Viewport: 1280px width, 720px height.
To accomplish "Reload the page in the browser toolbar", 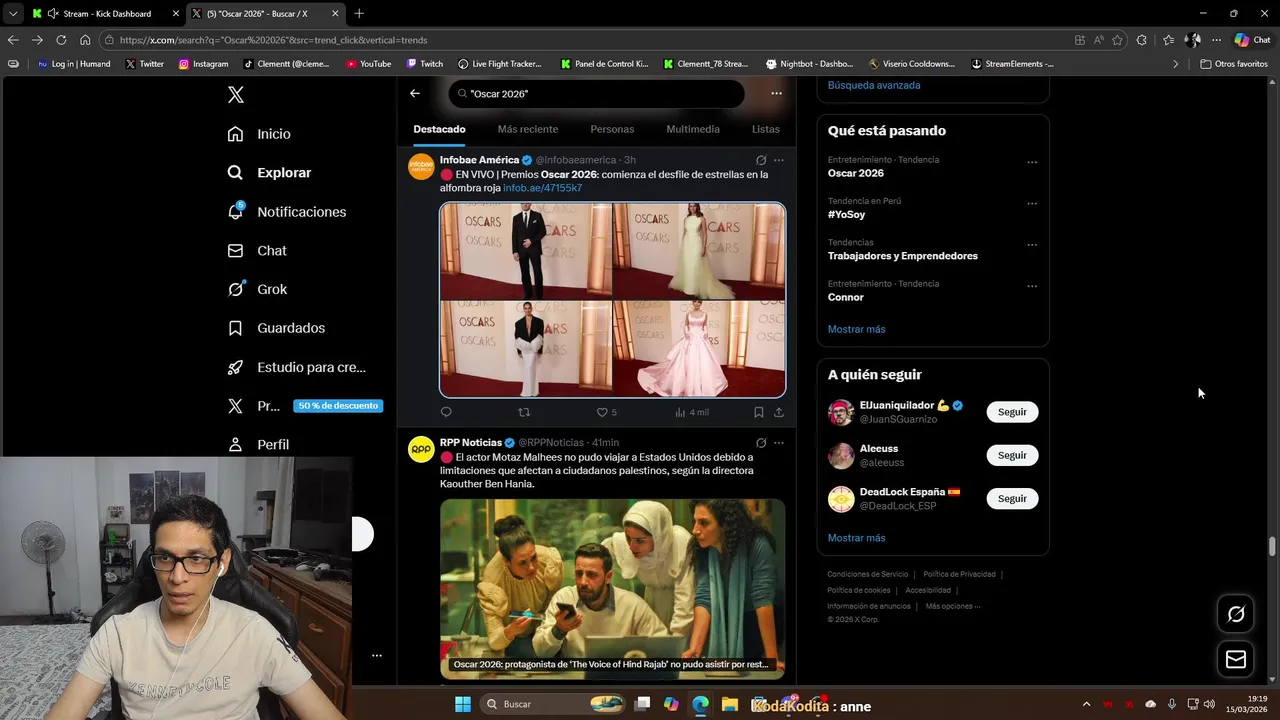I will click(x=61, y=40).
